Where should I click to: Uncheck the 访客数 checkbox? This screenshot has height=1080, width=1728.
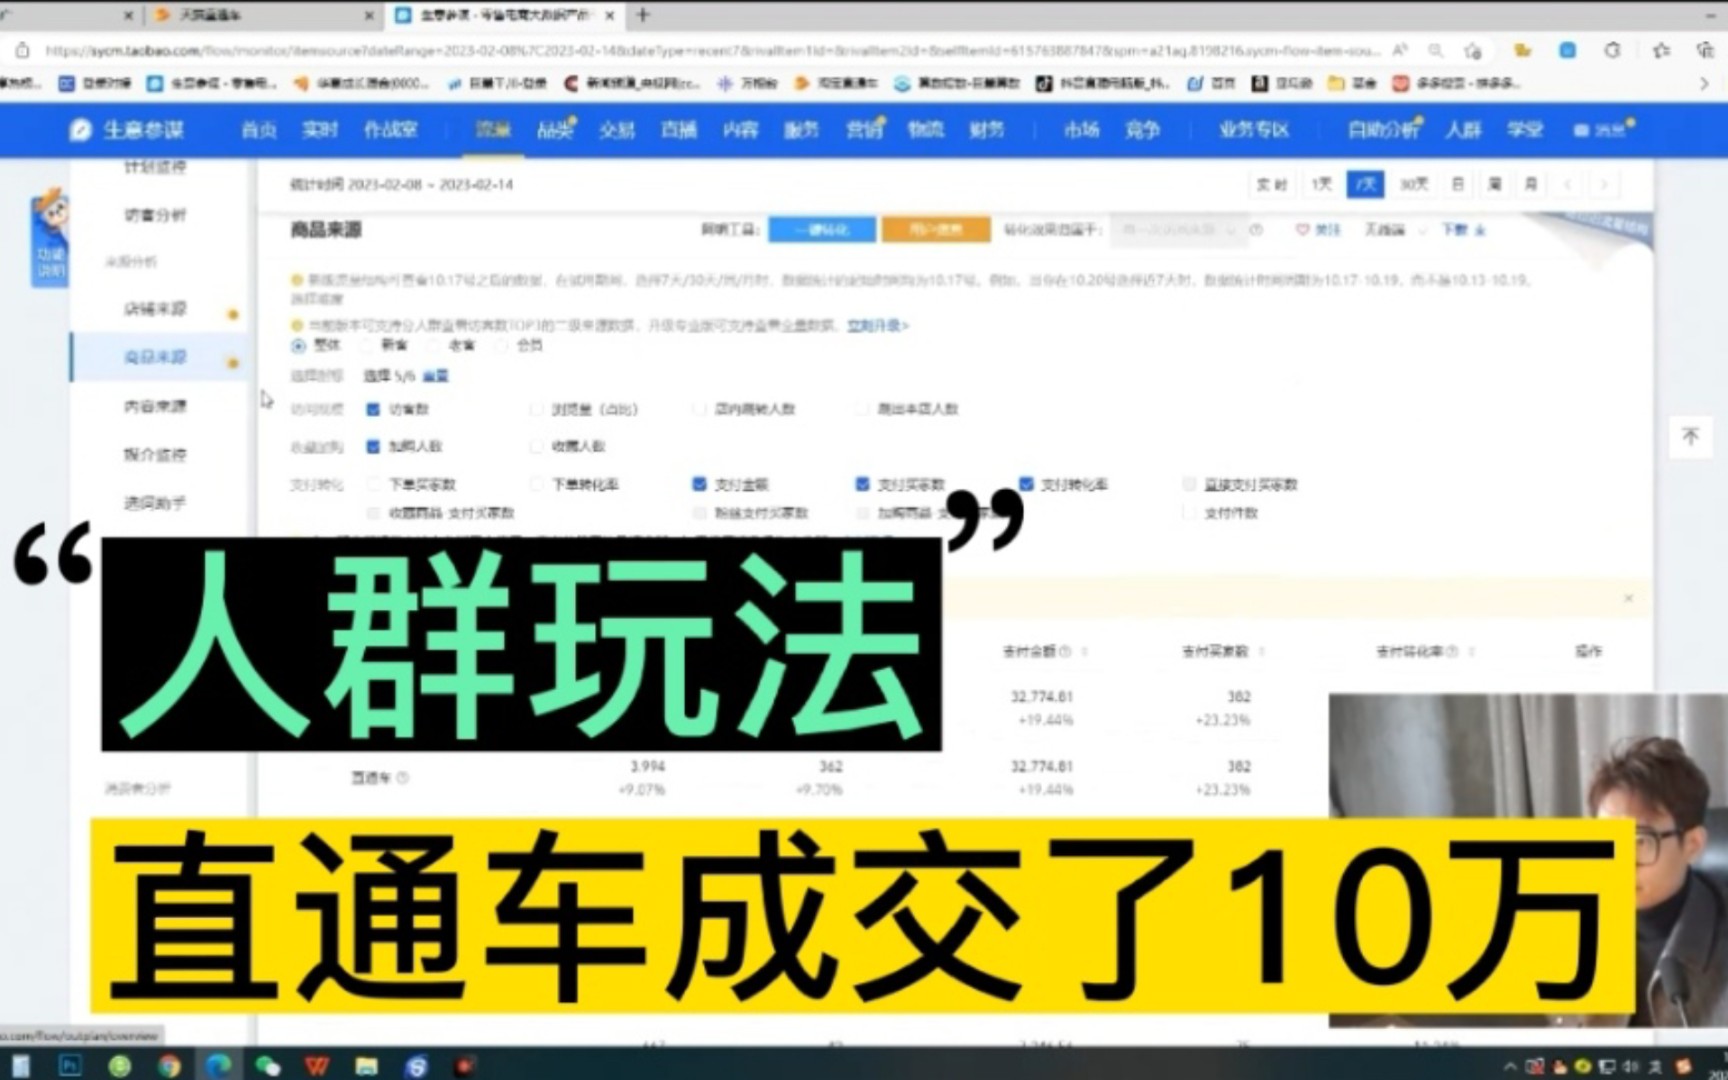click(373, 409)
